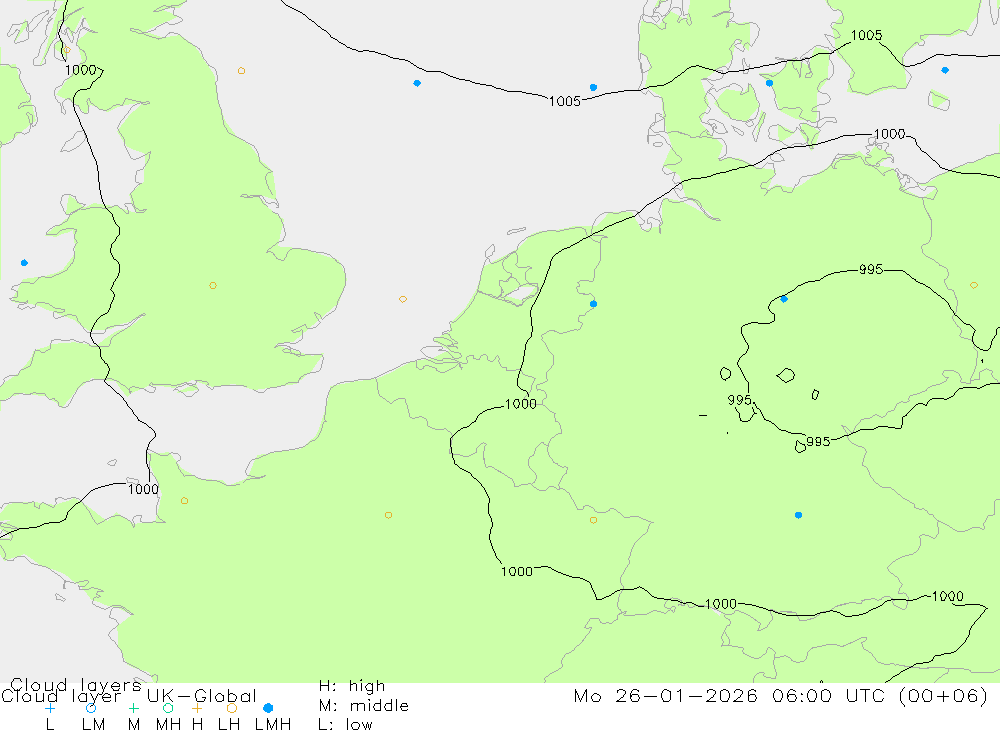This screenshot has width=1000, height=733.
Task: Click the 995 label on the low's western side
Action: coord(740,400)
